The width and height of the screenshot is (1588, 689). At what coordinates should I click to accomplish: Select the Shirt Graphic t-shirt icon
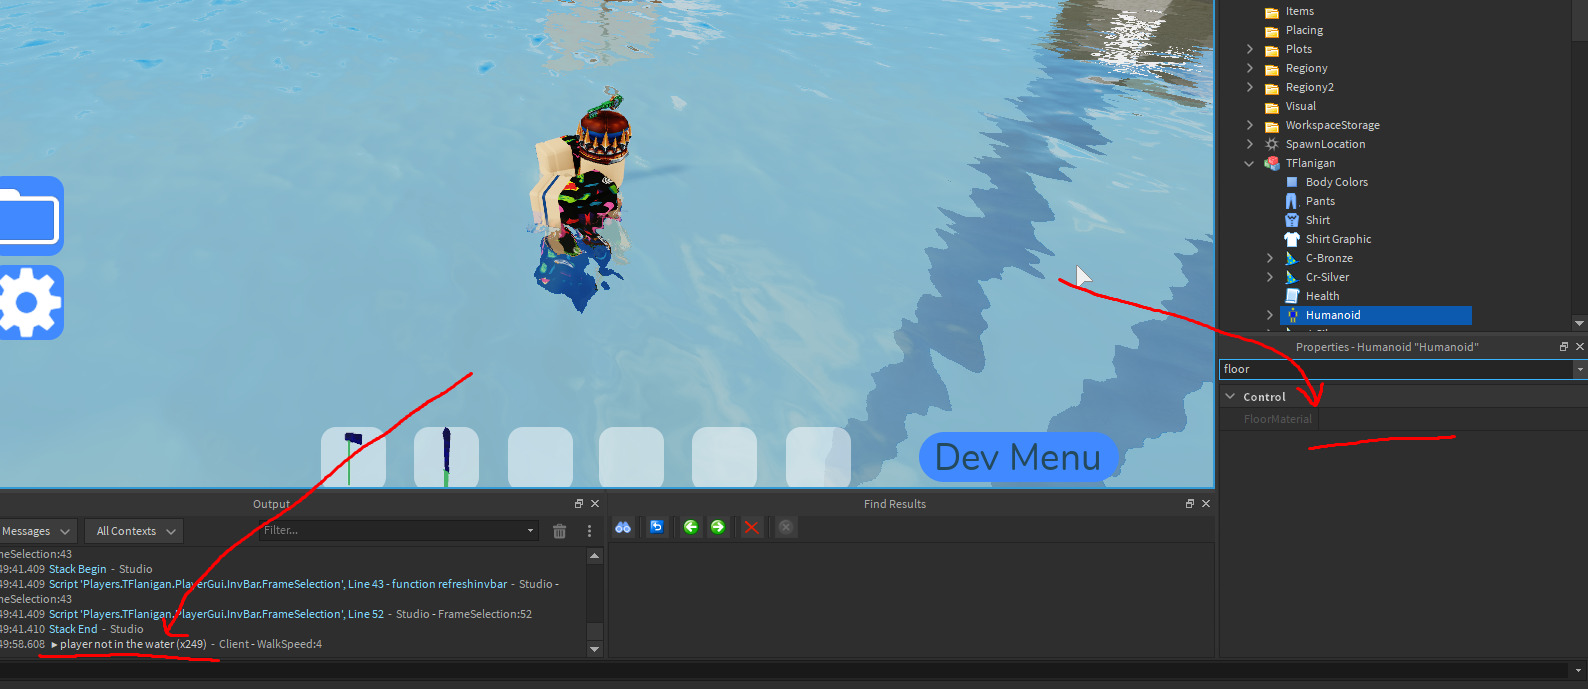click(x=1292, y=239)
